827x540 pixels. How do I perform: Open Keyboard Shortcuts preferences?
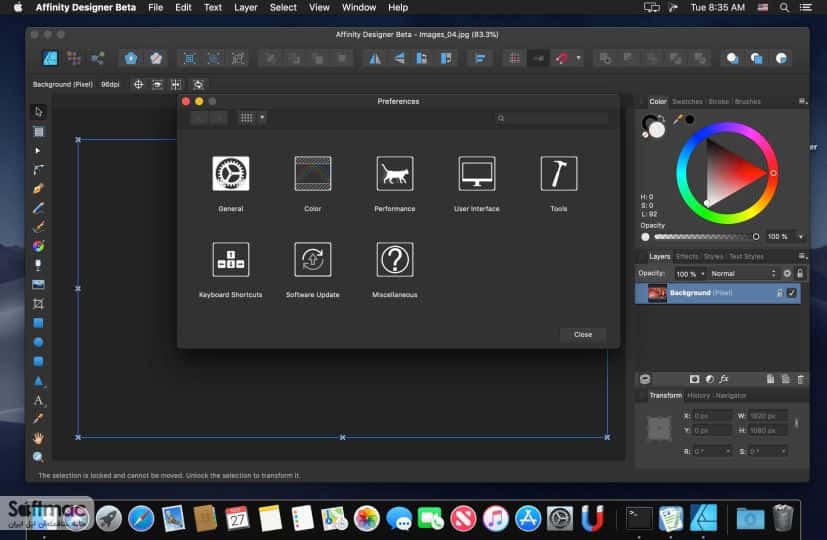[230, 259]
